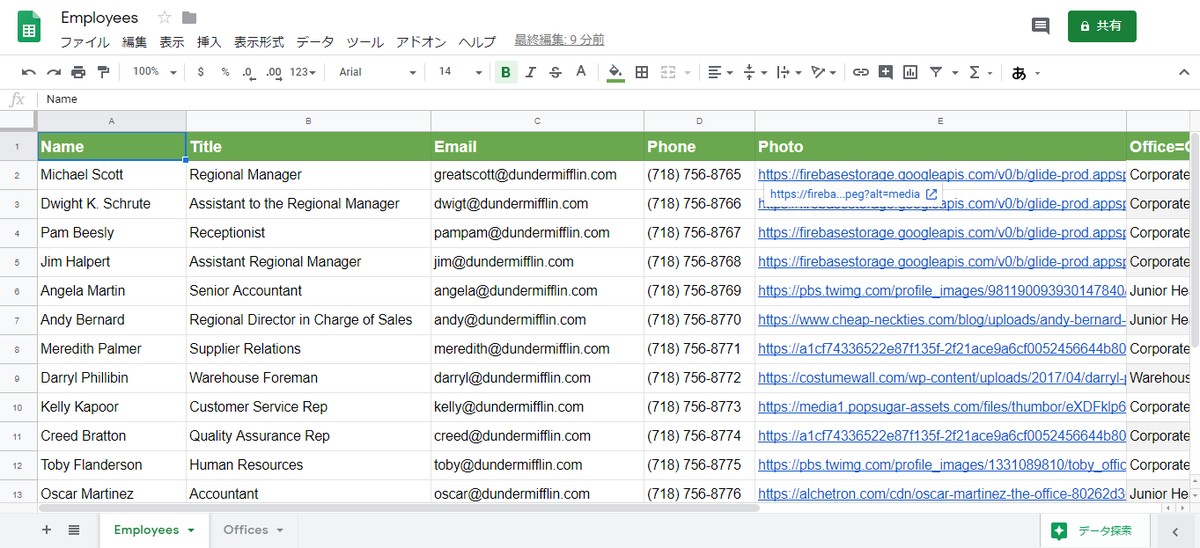Viewport: 1200px width, 548px height.
Task: Open the 挿入 menu
Action: coord(209,42)
